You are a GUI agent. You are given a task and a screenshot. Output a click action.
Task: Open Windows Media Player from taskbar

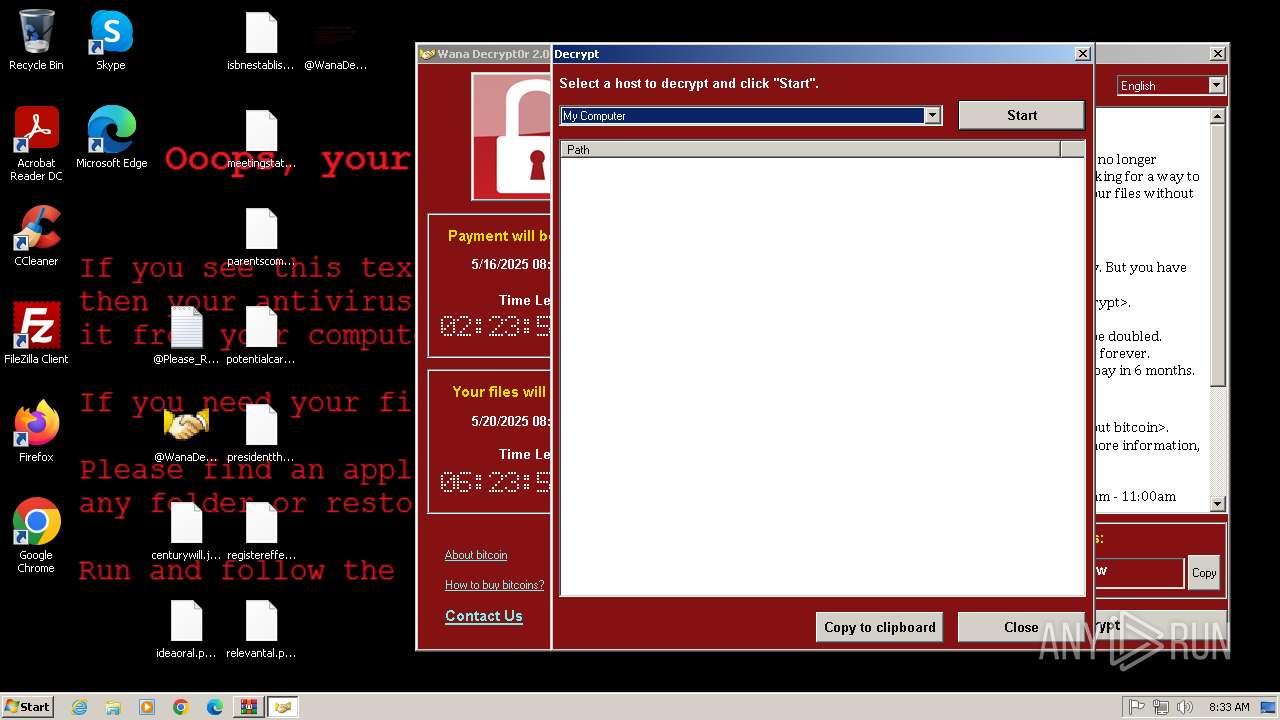point(147,707)
